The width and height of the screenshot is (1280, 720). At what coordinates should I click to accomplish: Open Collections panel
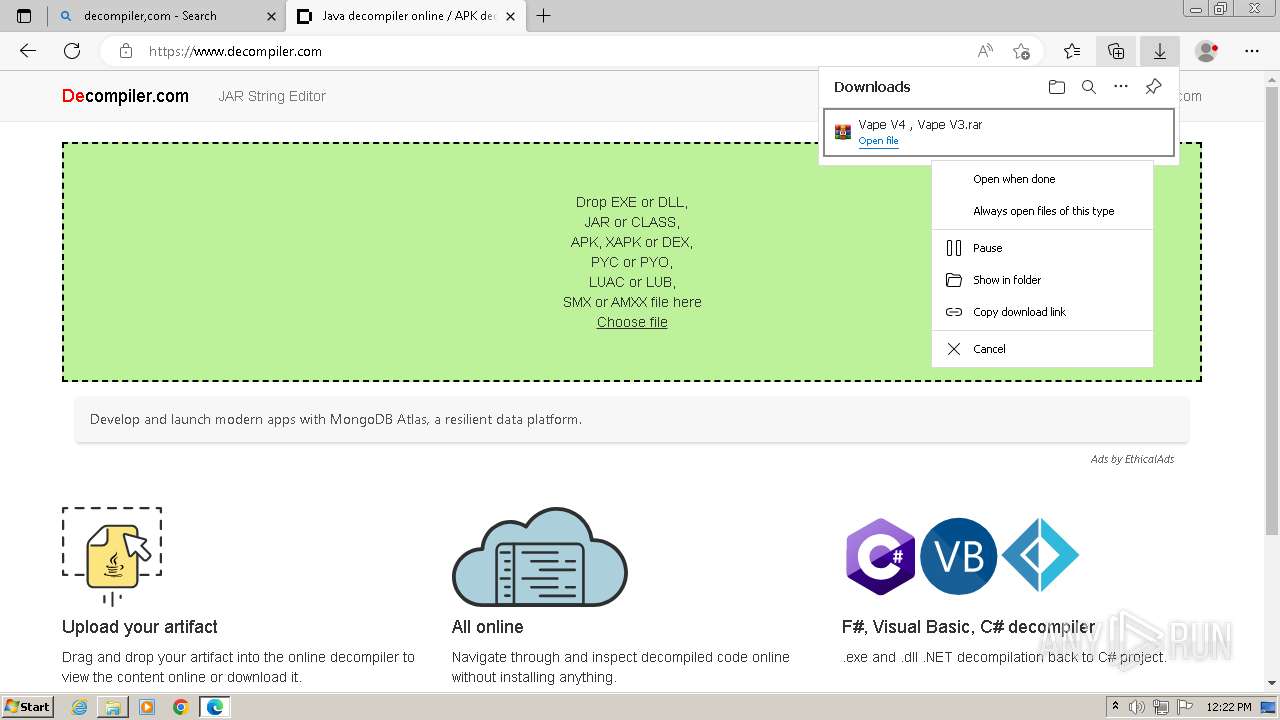point(1116,51)
